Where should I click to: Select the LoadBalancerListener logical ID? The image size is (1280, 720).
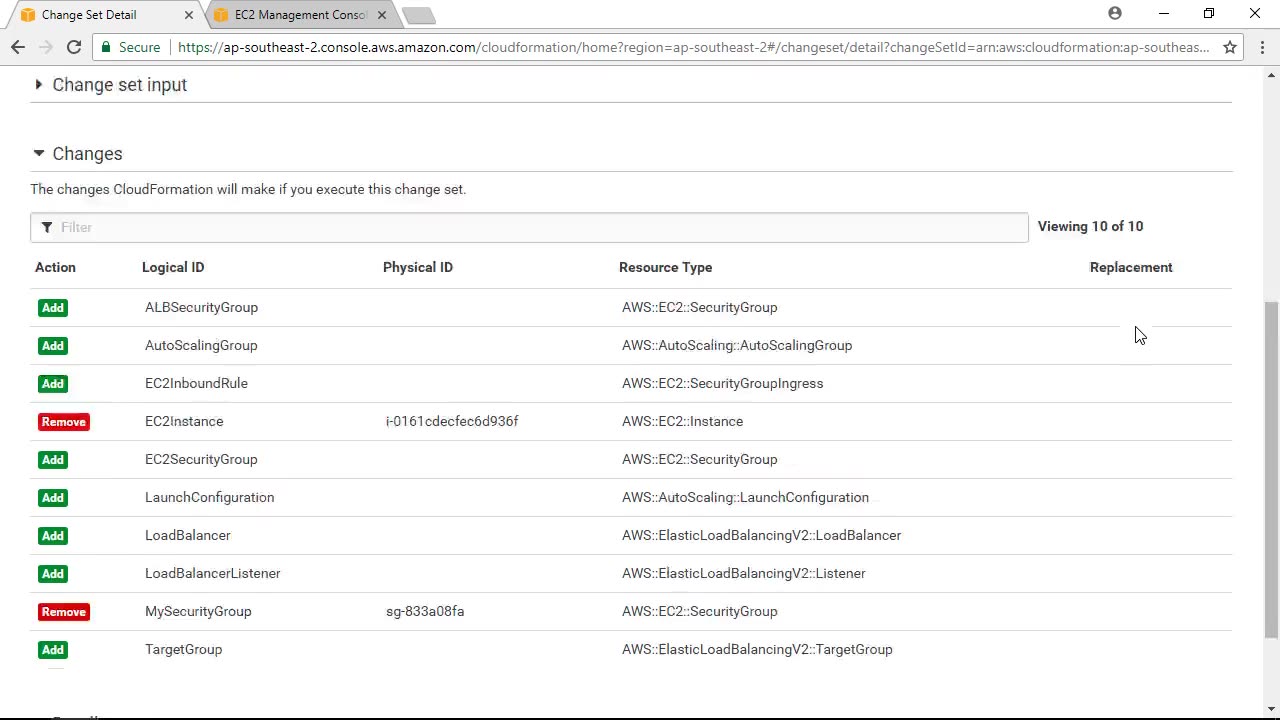click(212, 573)
